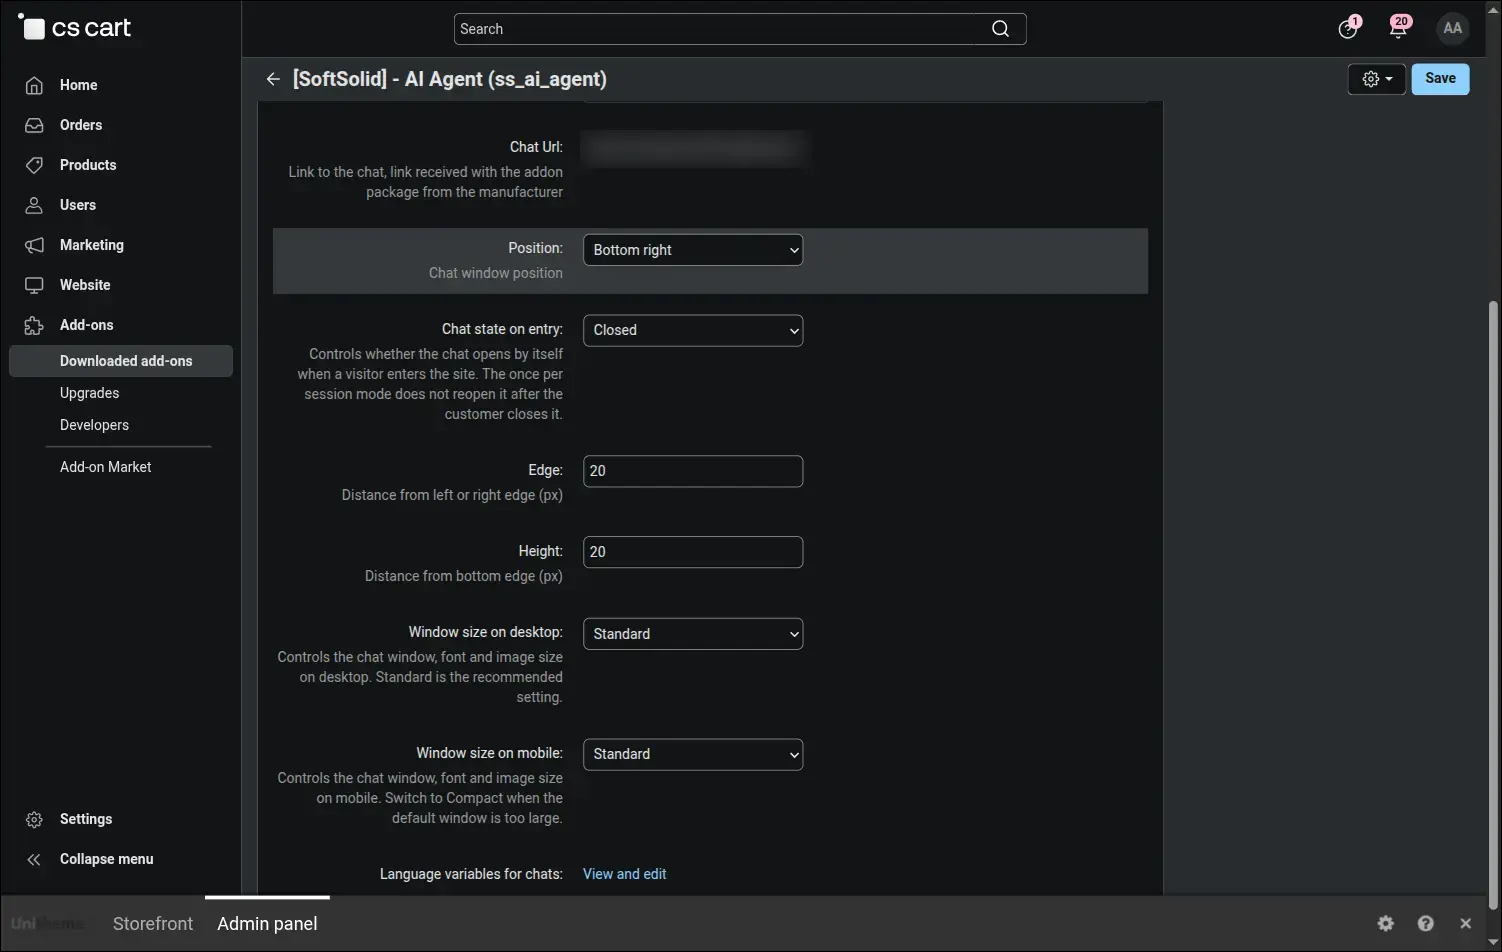This screenshot has height=952, width=1502.
Task: Switch to the Storefront tab
Action: pos(153,924)
